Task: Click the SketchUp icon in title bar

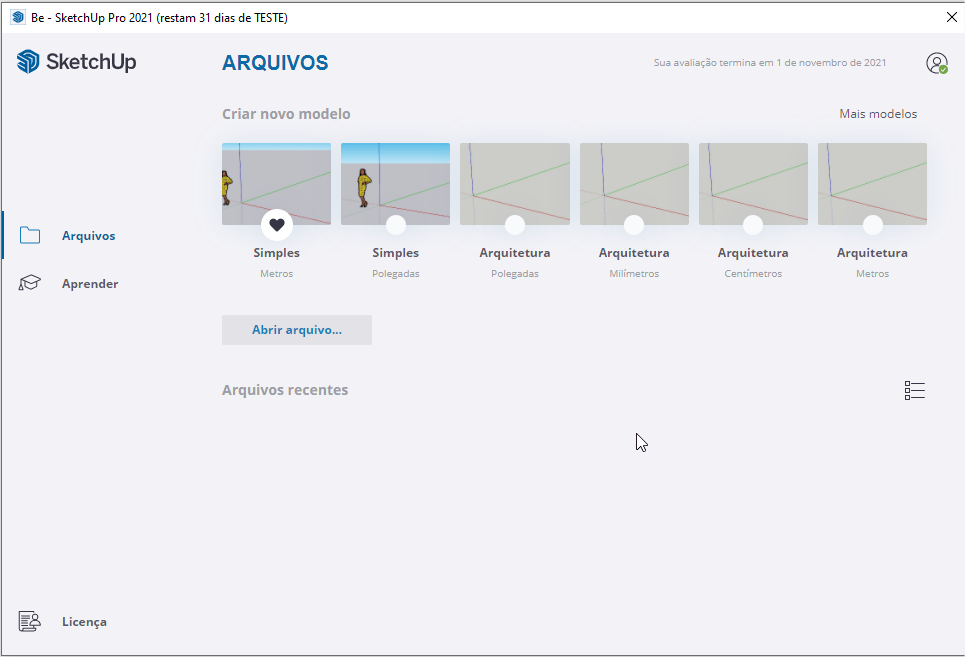Action: coord(17,17)
